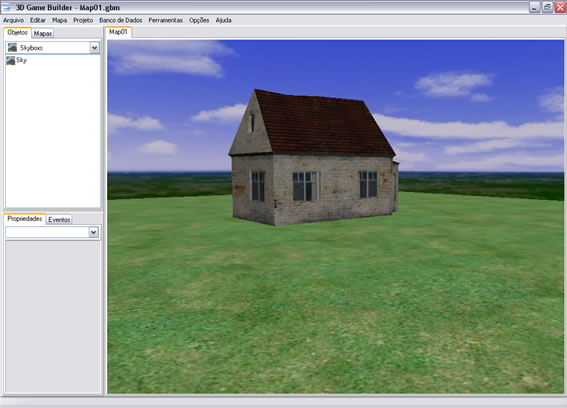Switch to the Eventos tab
The image size is (567, 408).
[59, 220]
